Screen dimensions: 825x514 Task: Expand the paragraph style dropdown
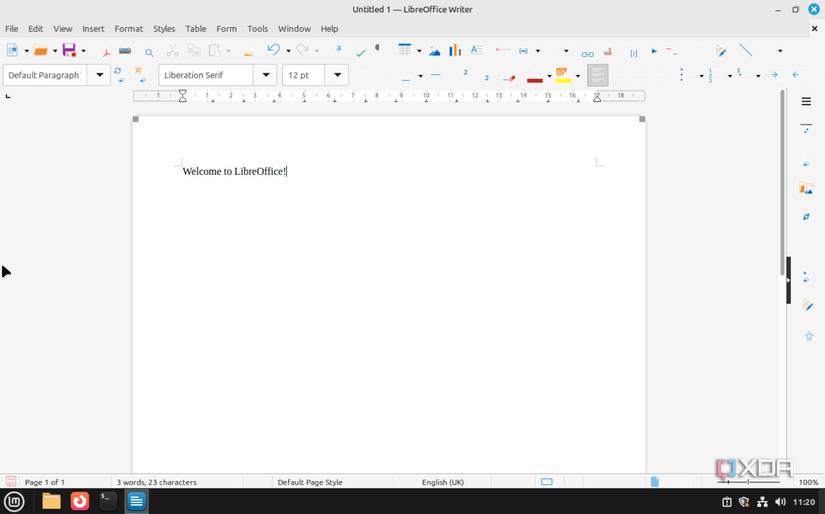click(x=99, y=75)
